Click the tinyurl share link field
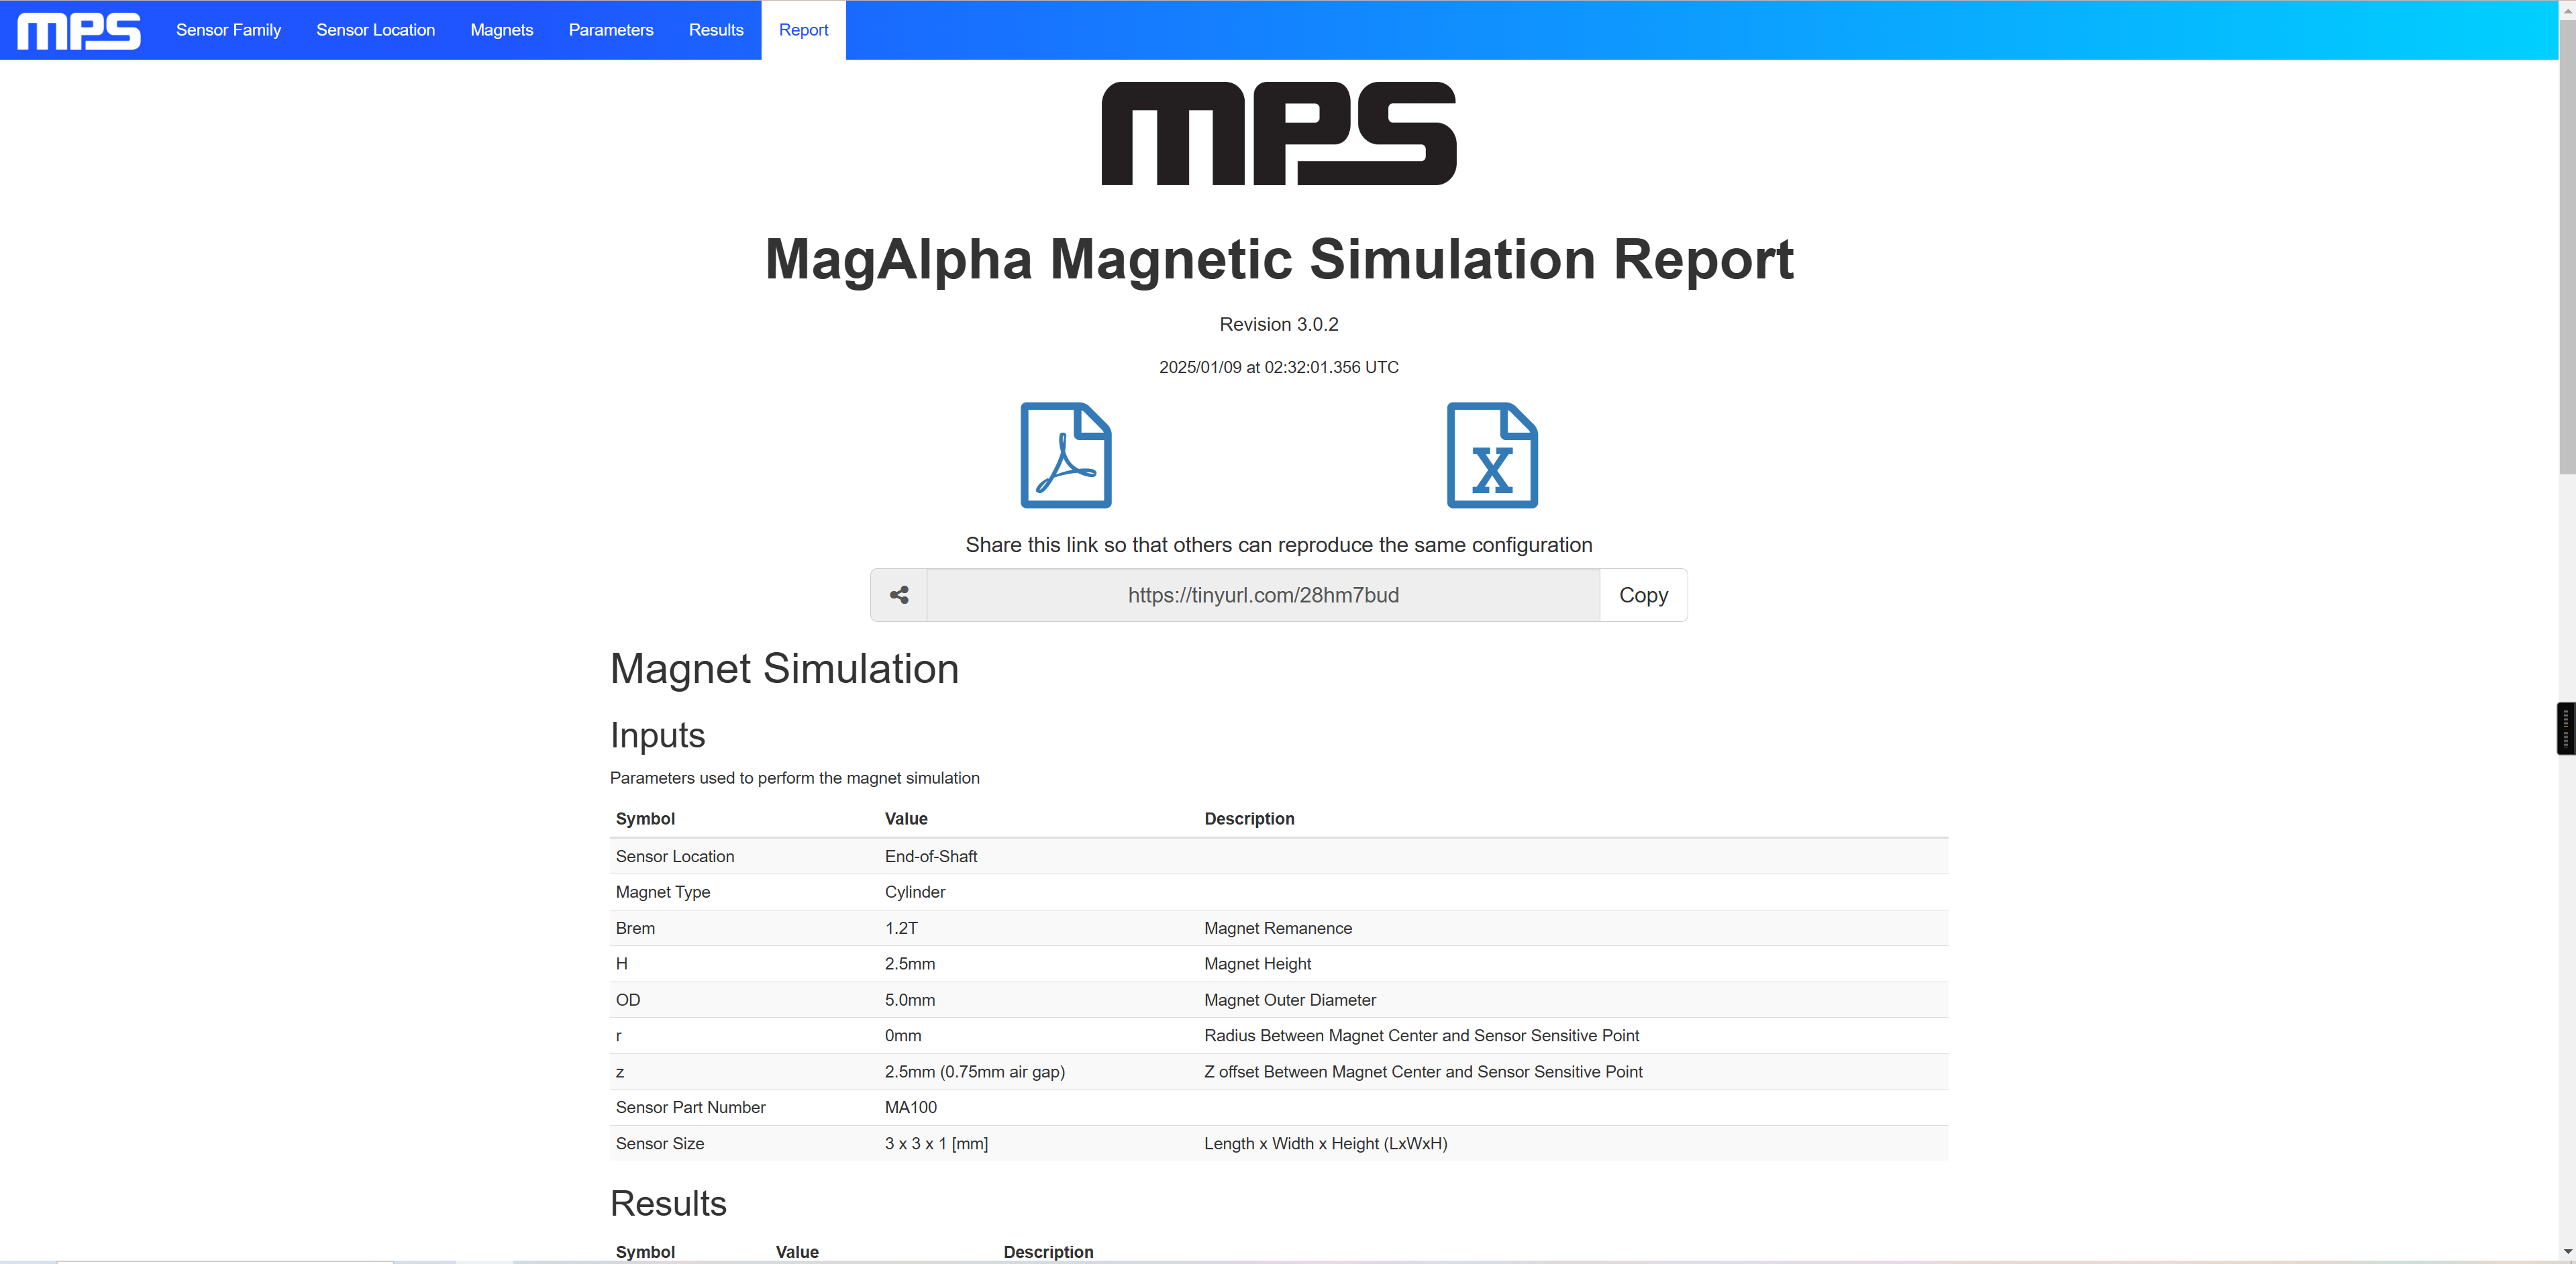This screenshot has width=2576, height=1264. [1263, 595]
